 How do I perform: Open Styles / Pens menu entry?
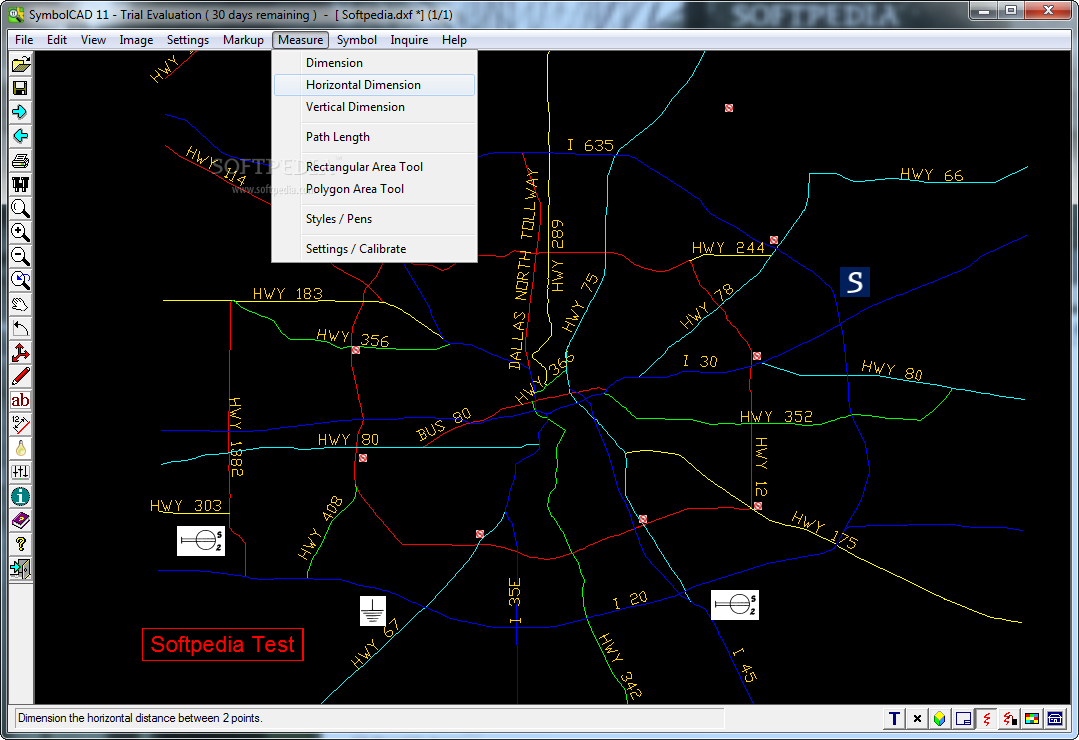click(x=374, y=219)
